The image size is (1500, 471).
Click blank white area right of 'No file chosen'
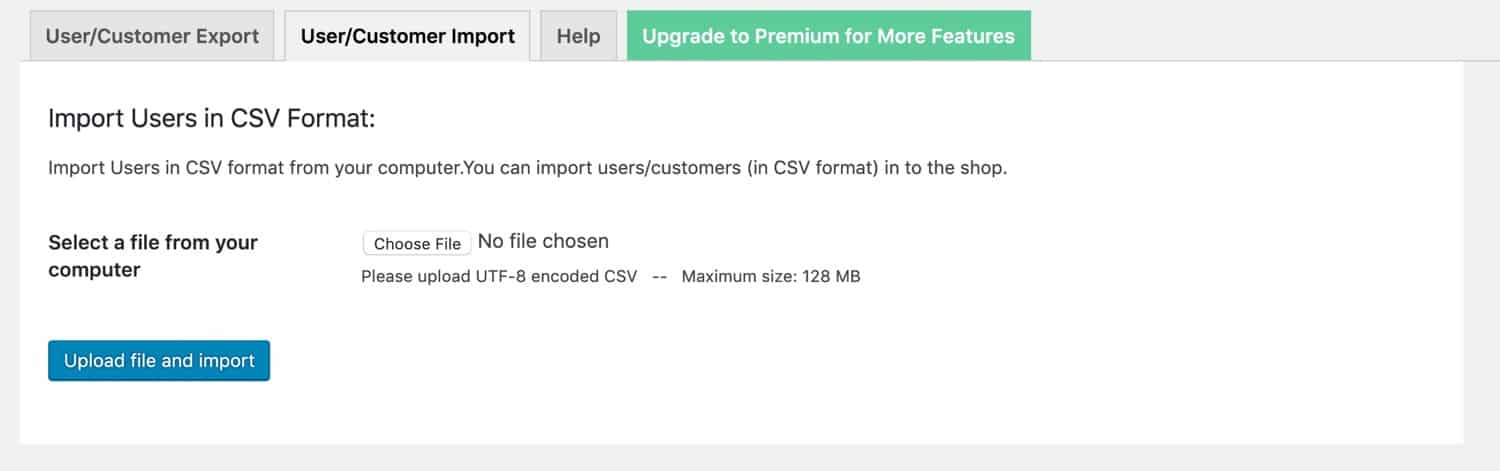(x=1000, y=241)
